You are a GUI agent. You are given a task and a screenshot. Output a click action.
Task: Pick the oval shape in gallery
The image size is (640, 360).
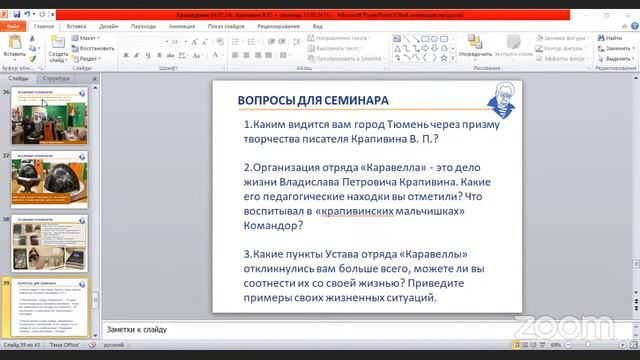434,39
